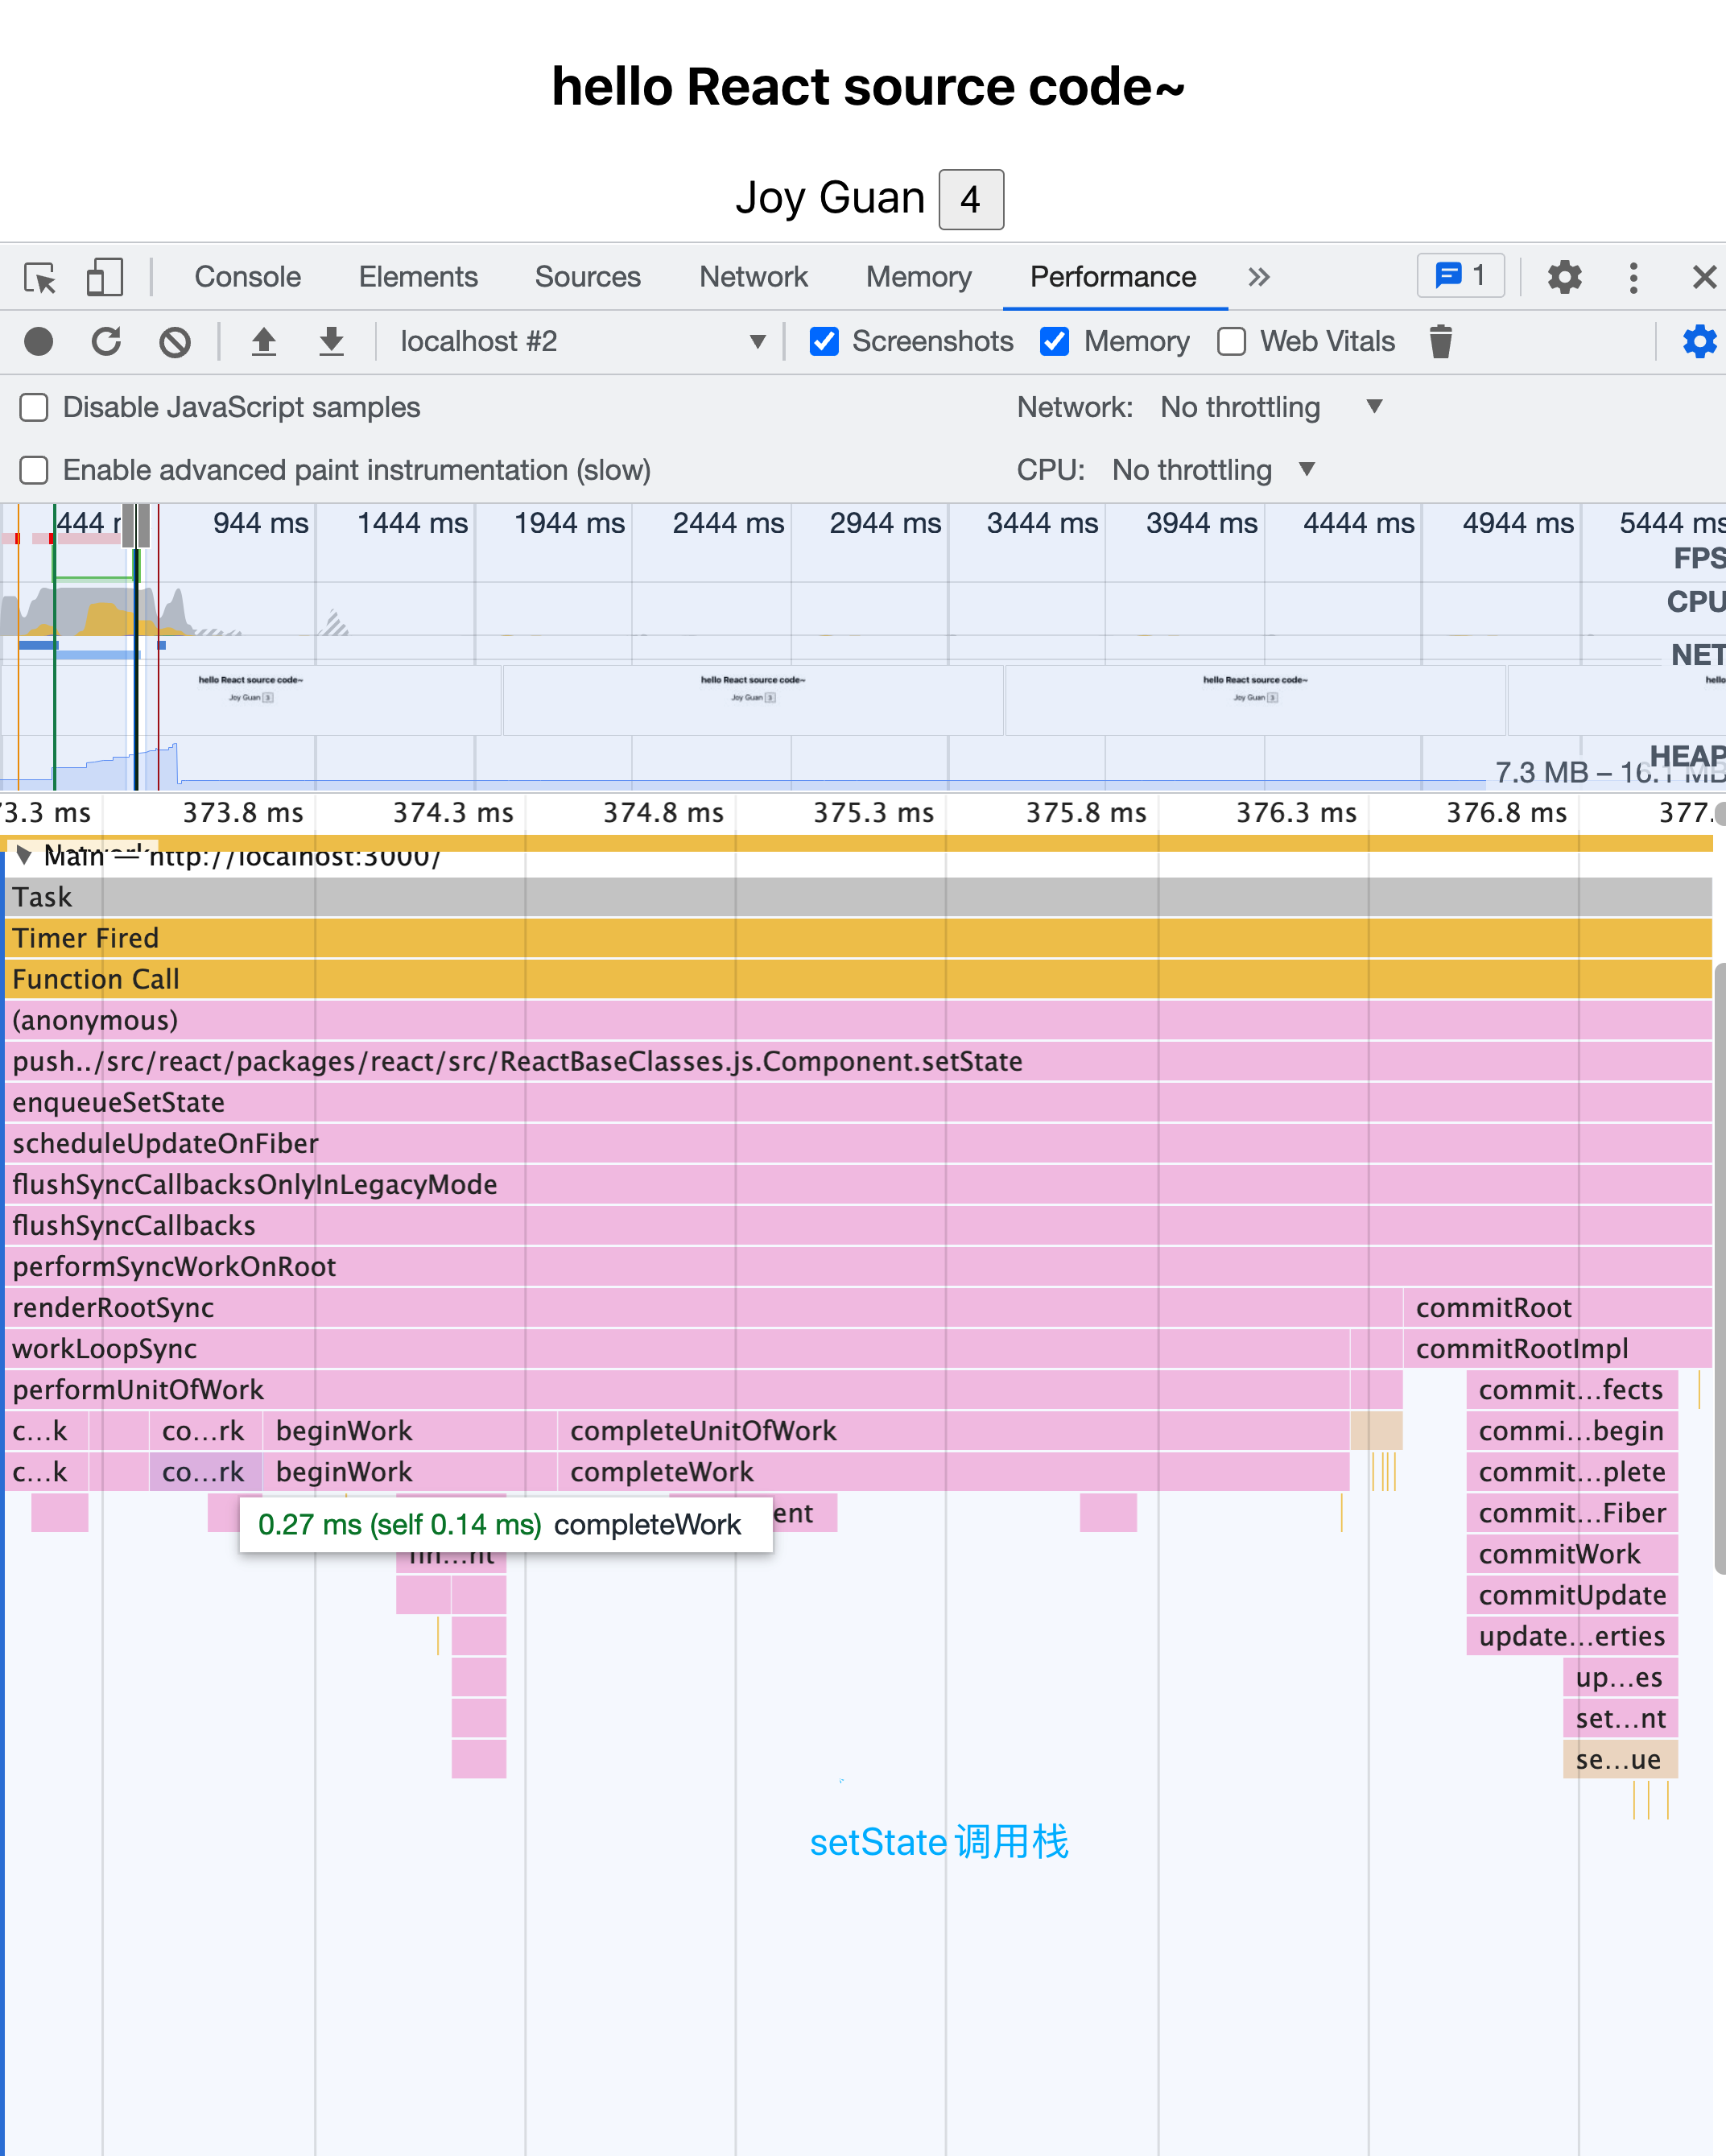This screenshot has width=1726, height=2156.
Task: Open the three-dot DevTools menu
Action: (x=1633, y=277)
